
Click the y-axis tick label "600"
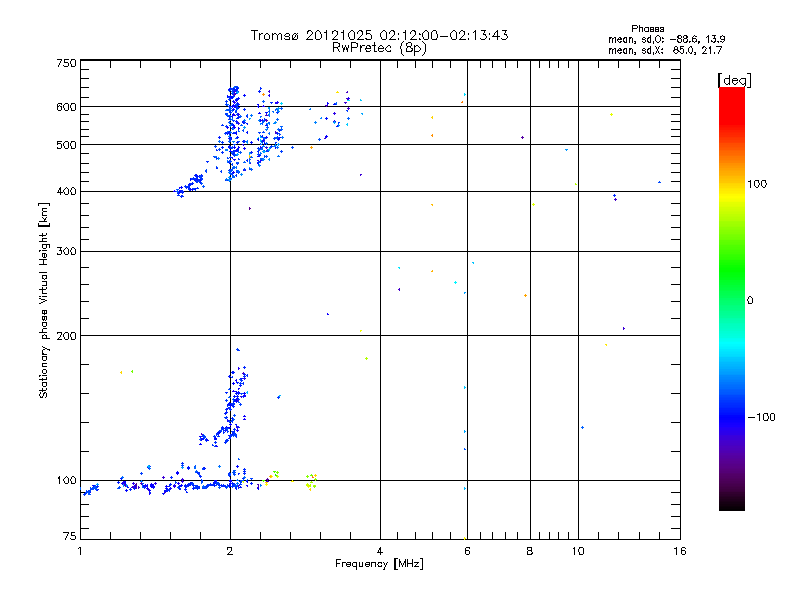pyautogui.click(x=66, y=107)
